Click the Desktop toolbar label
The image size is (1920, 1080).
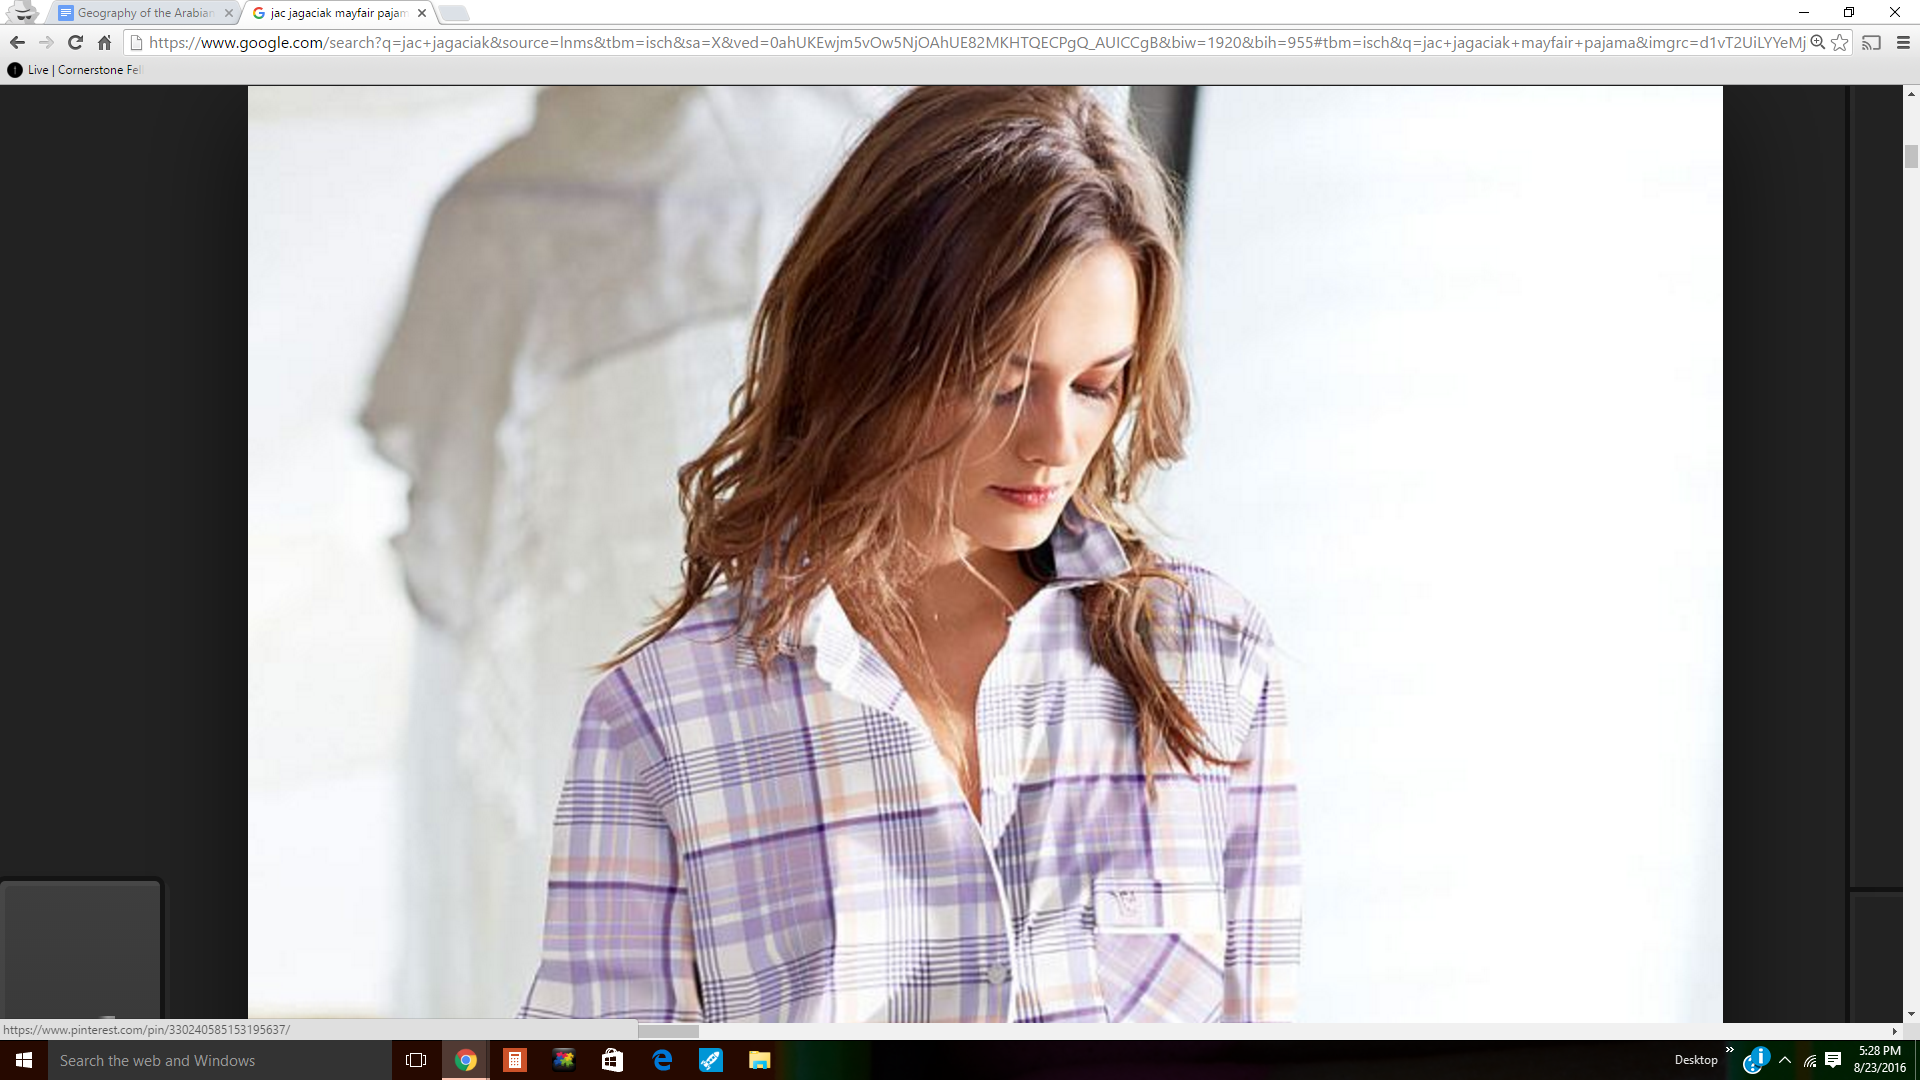click(1696, 1060)
